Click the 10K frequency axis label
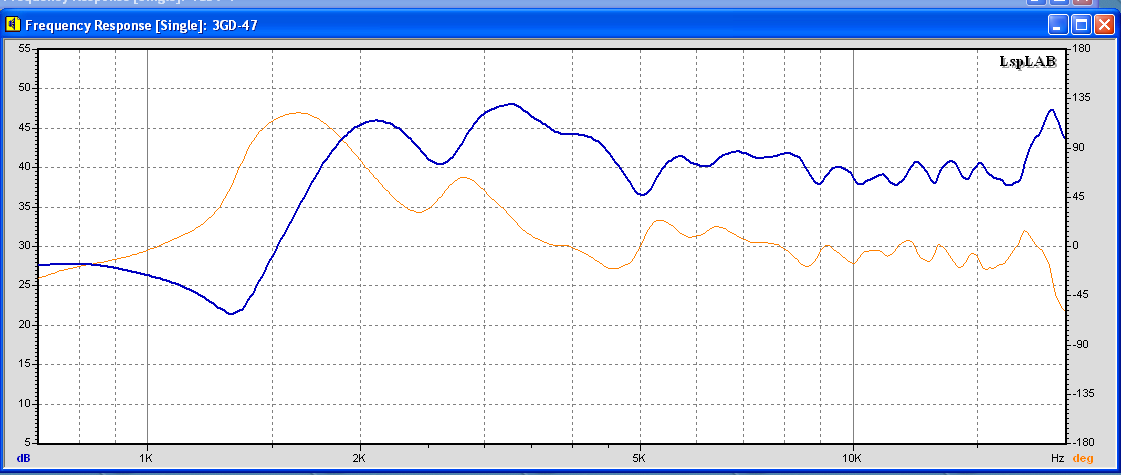The image size is (1121, 475). click(852, 457)
